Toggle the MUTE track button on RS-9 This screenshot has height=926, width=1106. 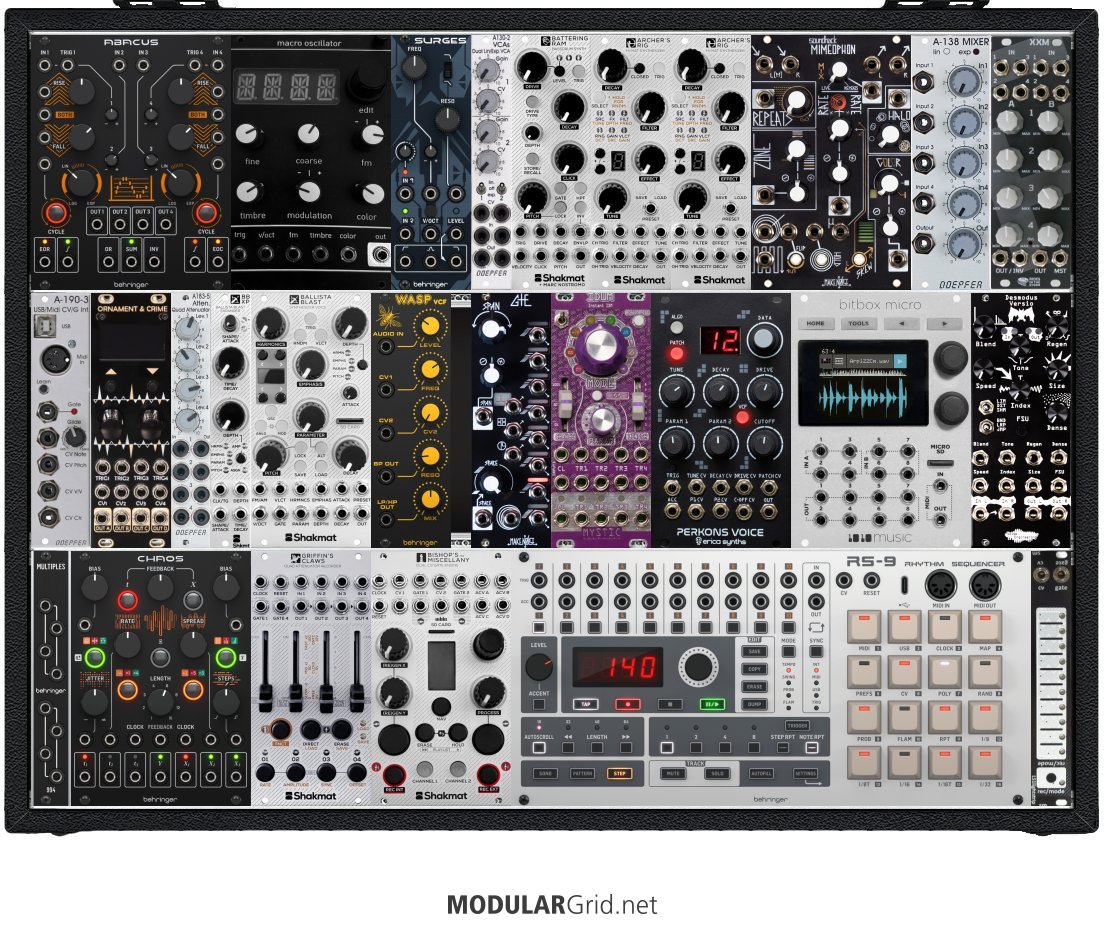click(673, 774)
